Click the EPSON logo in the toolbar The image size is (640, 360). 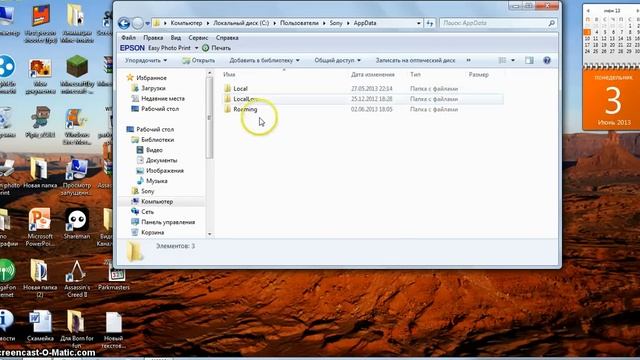click(132, 48)
